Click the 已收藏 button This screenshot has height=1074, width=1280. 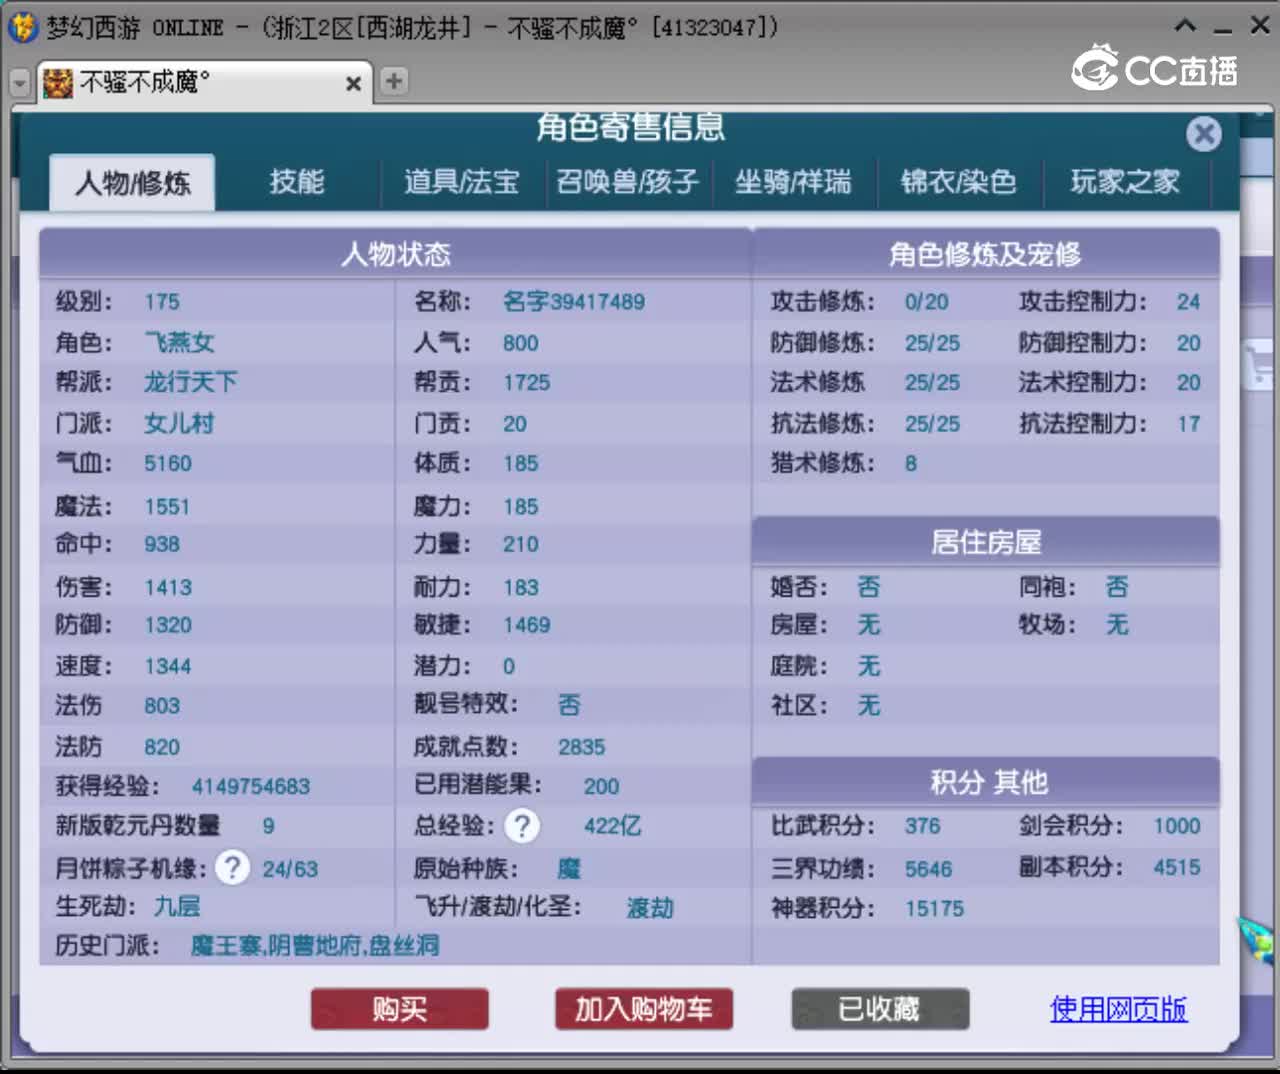tap(880, 1009)
